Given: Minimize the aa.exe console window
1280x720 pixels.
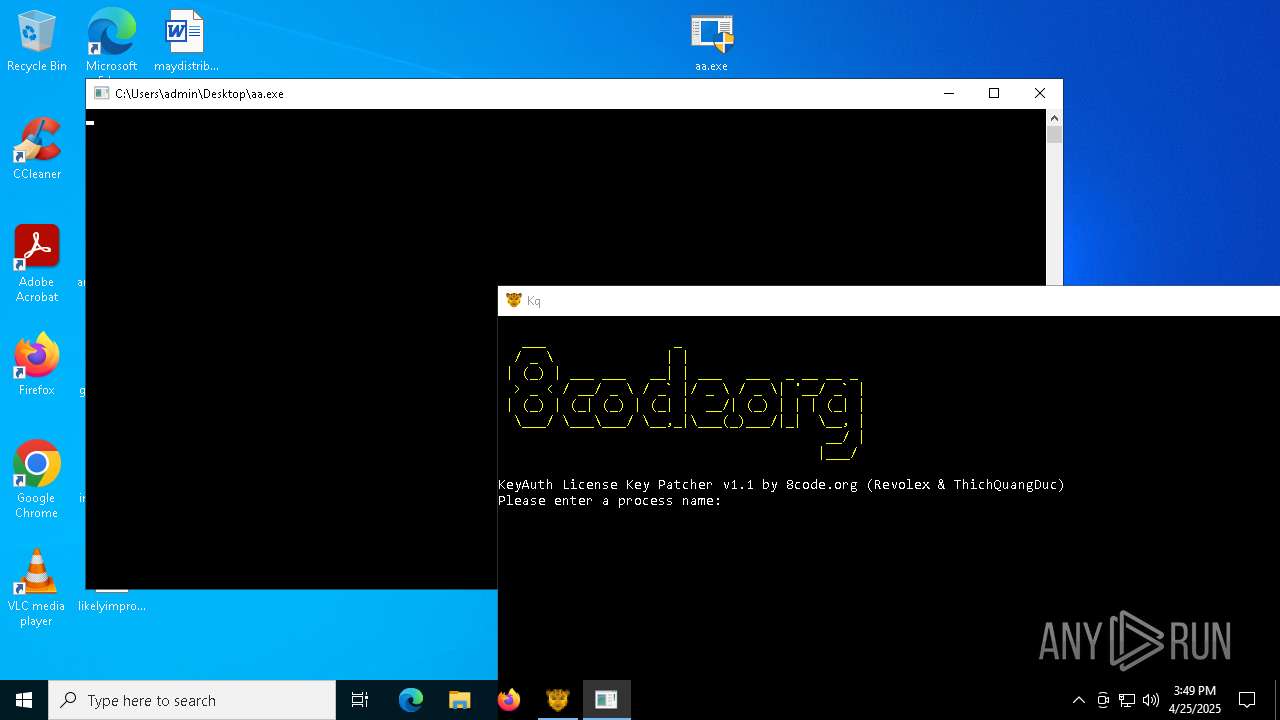Looking at the screenshot, I should coord(949,93).
